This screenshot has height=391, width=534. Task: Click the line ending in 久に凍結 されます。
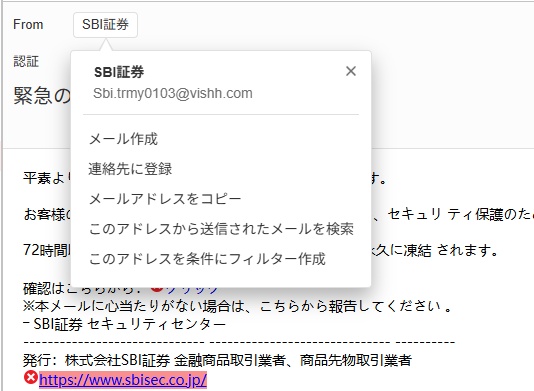click(x=435, y=251)
